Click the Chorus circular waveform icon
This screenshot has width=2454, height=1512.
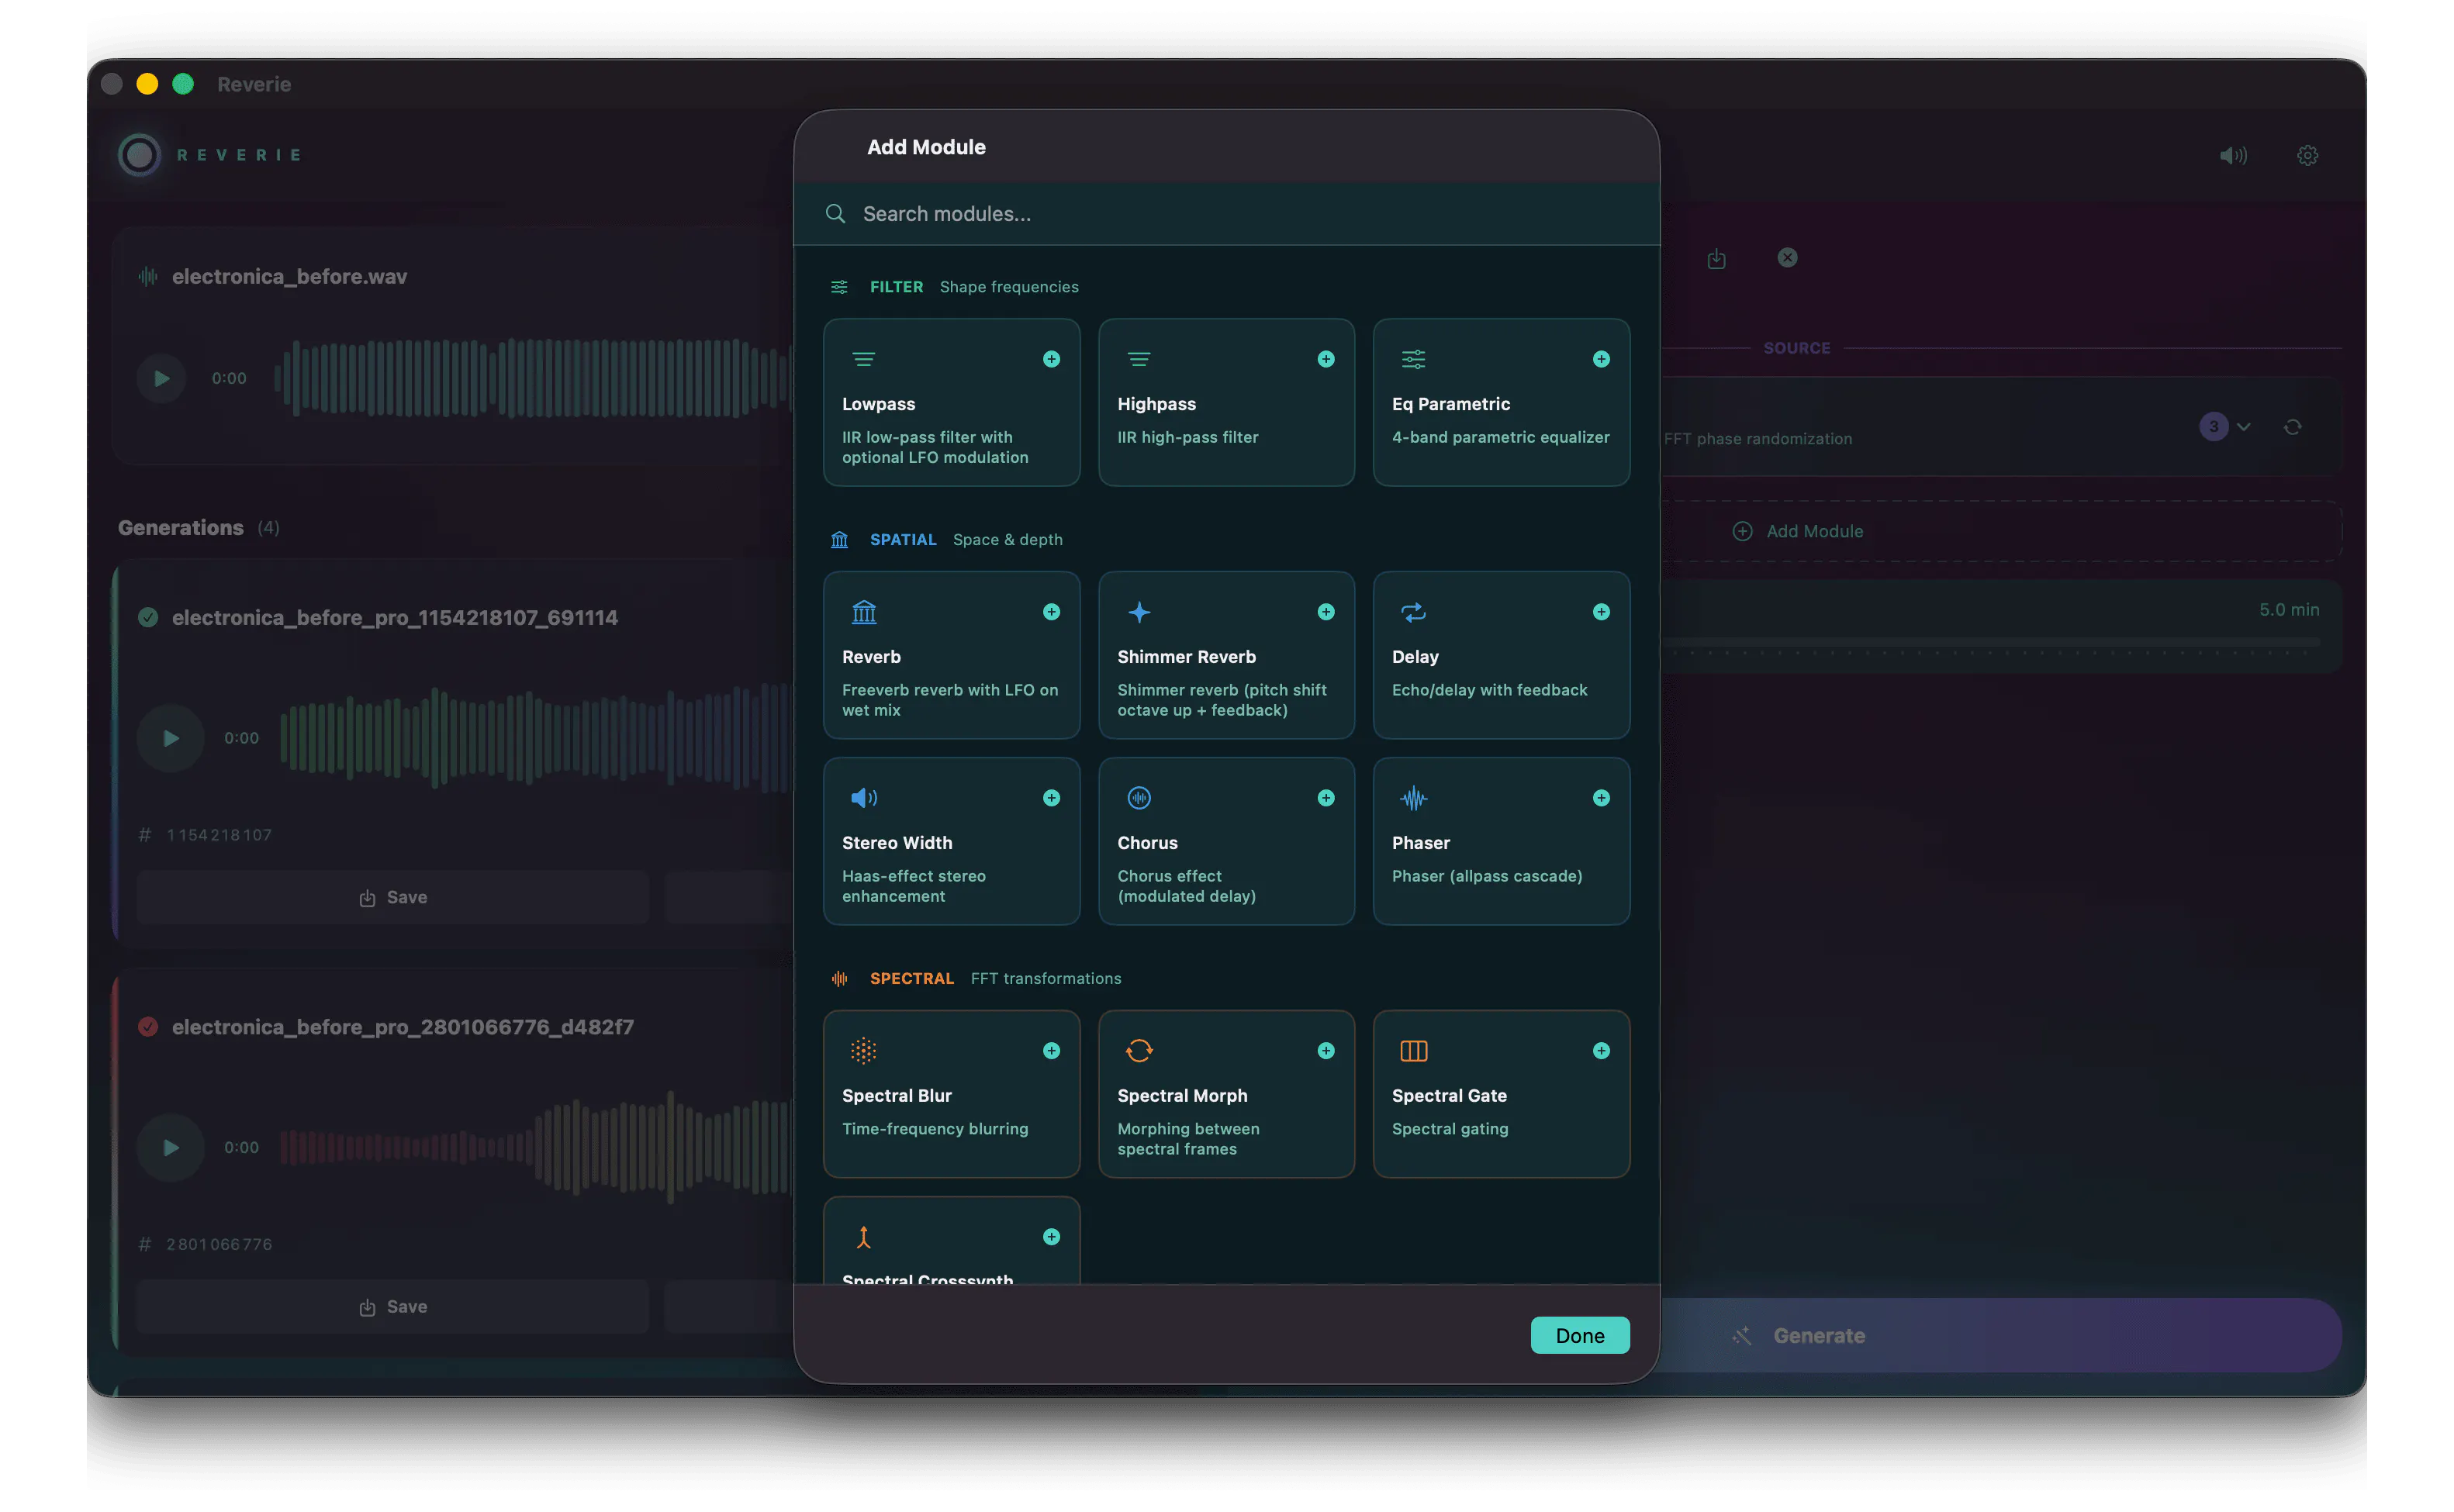(x=1139, y=798)
